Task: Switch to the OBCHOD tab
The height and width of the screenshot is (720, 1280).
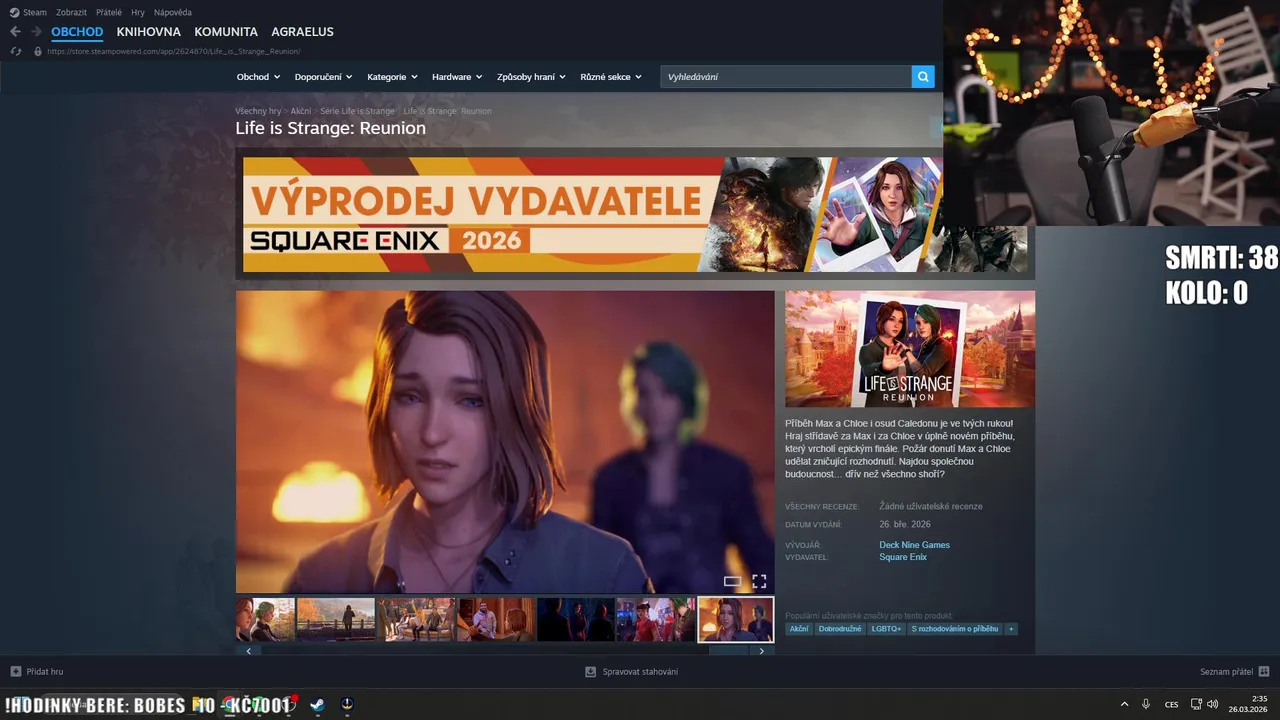Action: pyautogui.click(x=77, y=32)
